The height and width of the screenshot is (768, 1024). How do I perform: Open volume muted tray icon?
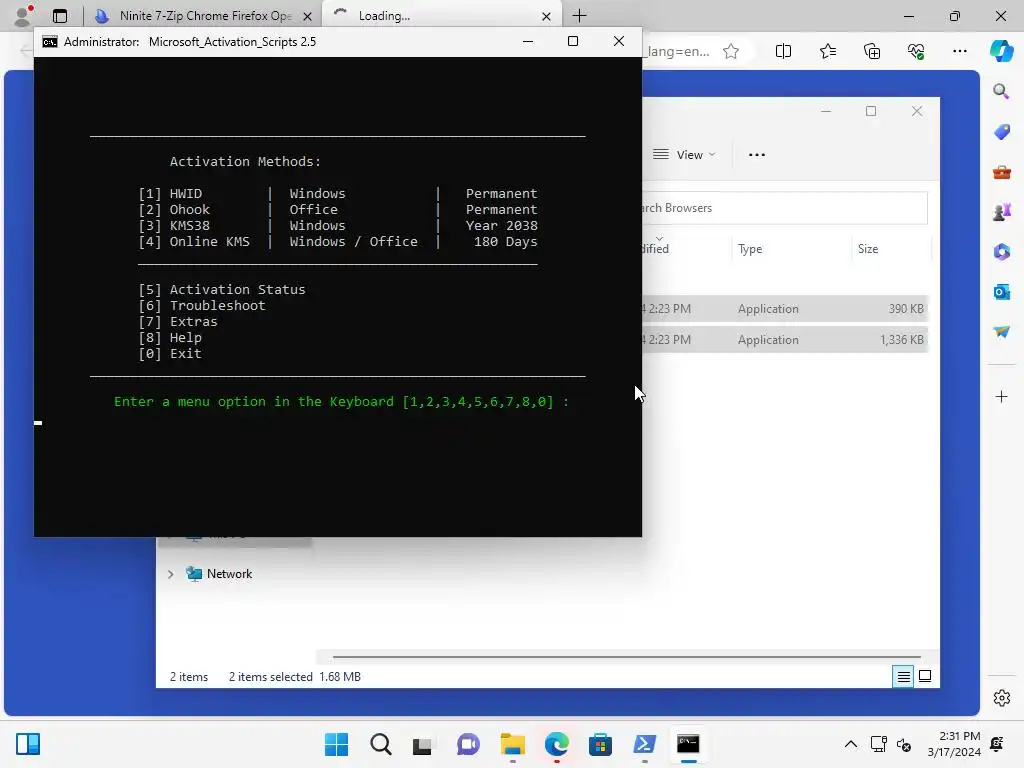904,744
